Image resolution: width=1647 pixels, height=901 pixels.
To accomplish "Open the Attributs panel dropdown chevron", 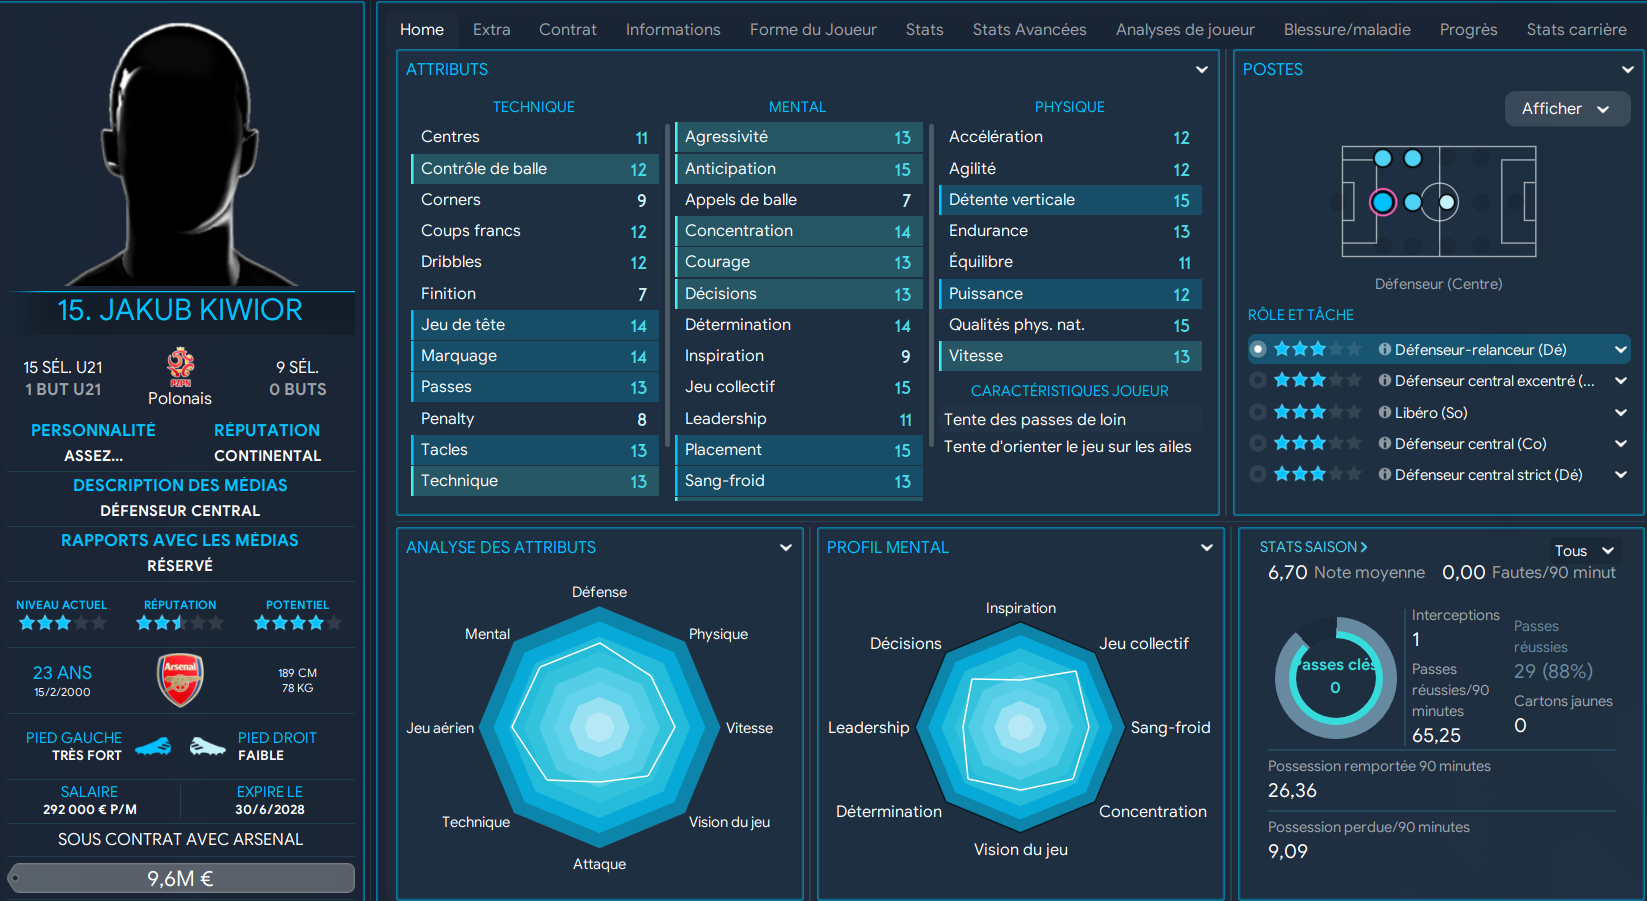I will pyautogui.click(x=1202, y=70).
